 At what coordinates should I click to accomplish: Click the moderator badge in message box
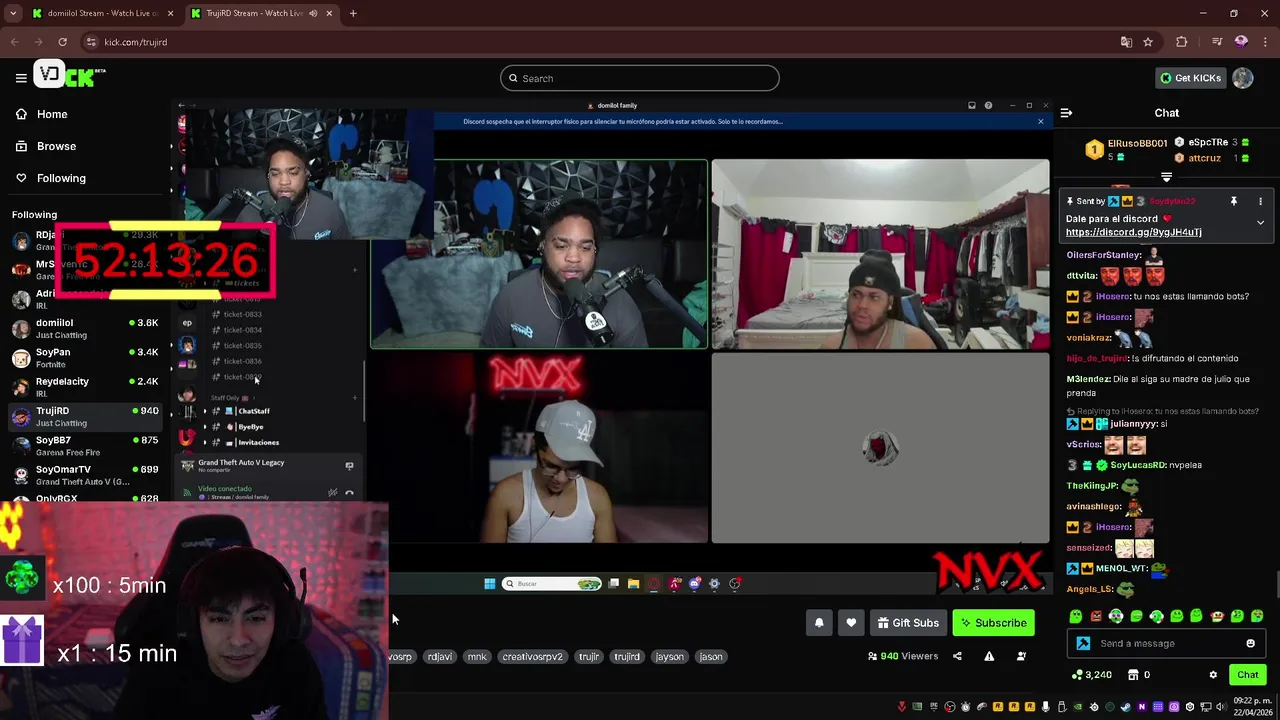tap(1083, 643)
